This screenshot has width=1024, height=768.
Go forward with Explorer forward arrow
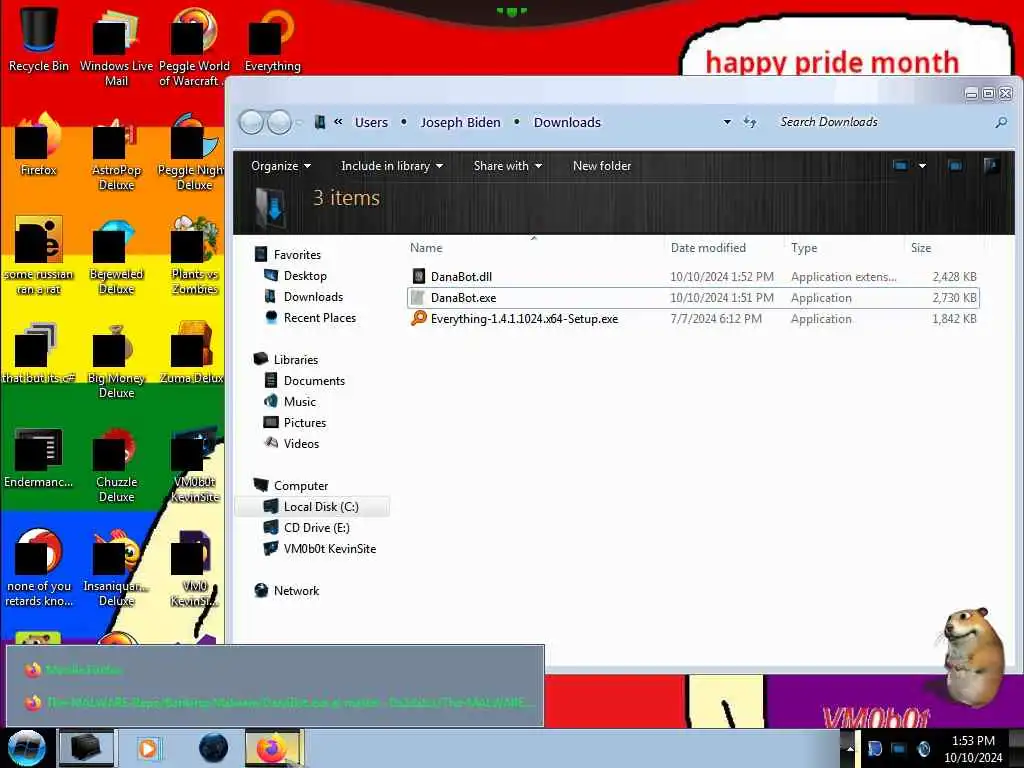click(x=280, y=122)
